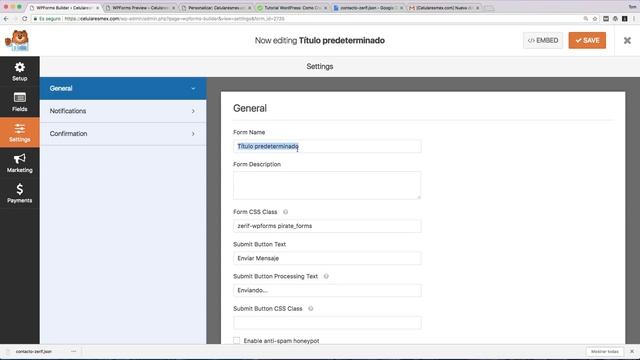Open a new browser tab
This screenshot has width=640, height=360.
coord(489,8)
